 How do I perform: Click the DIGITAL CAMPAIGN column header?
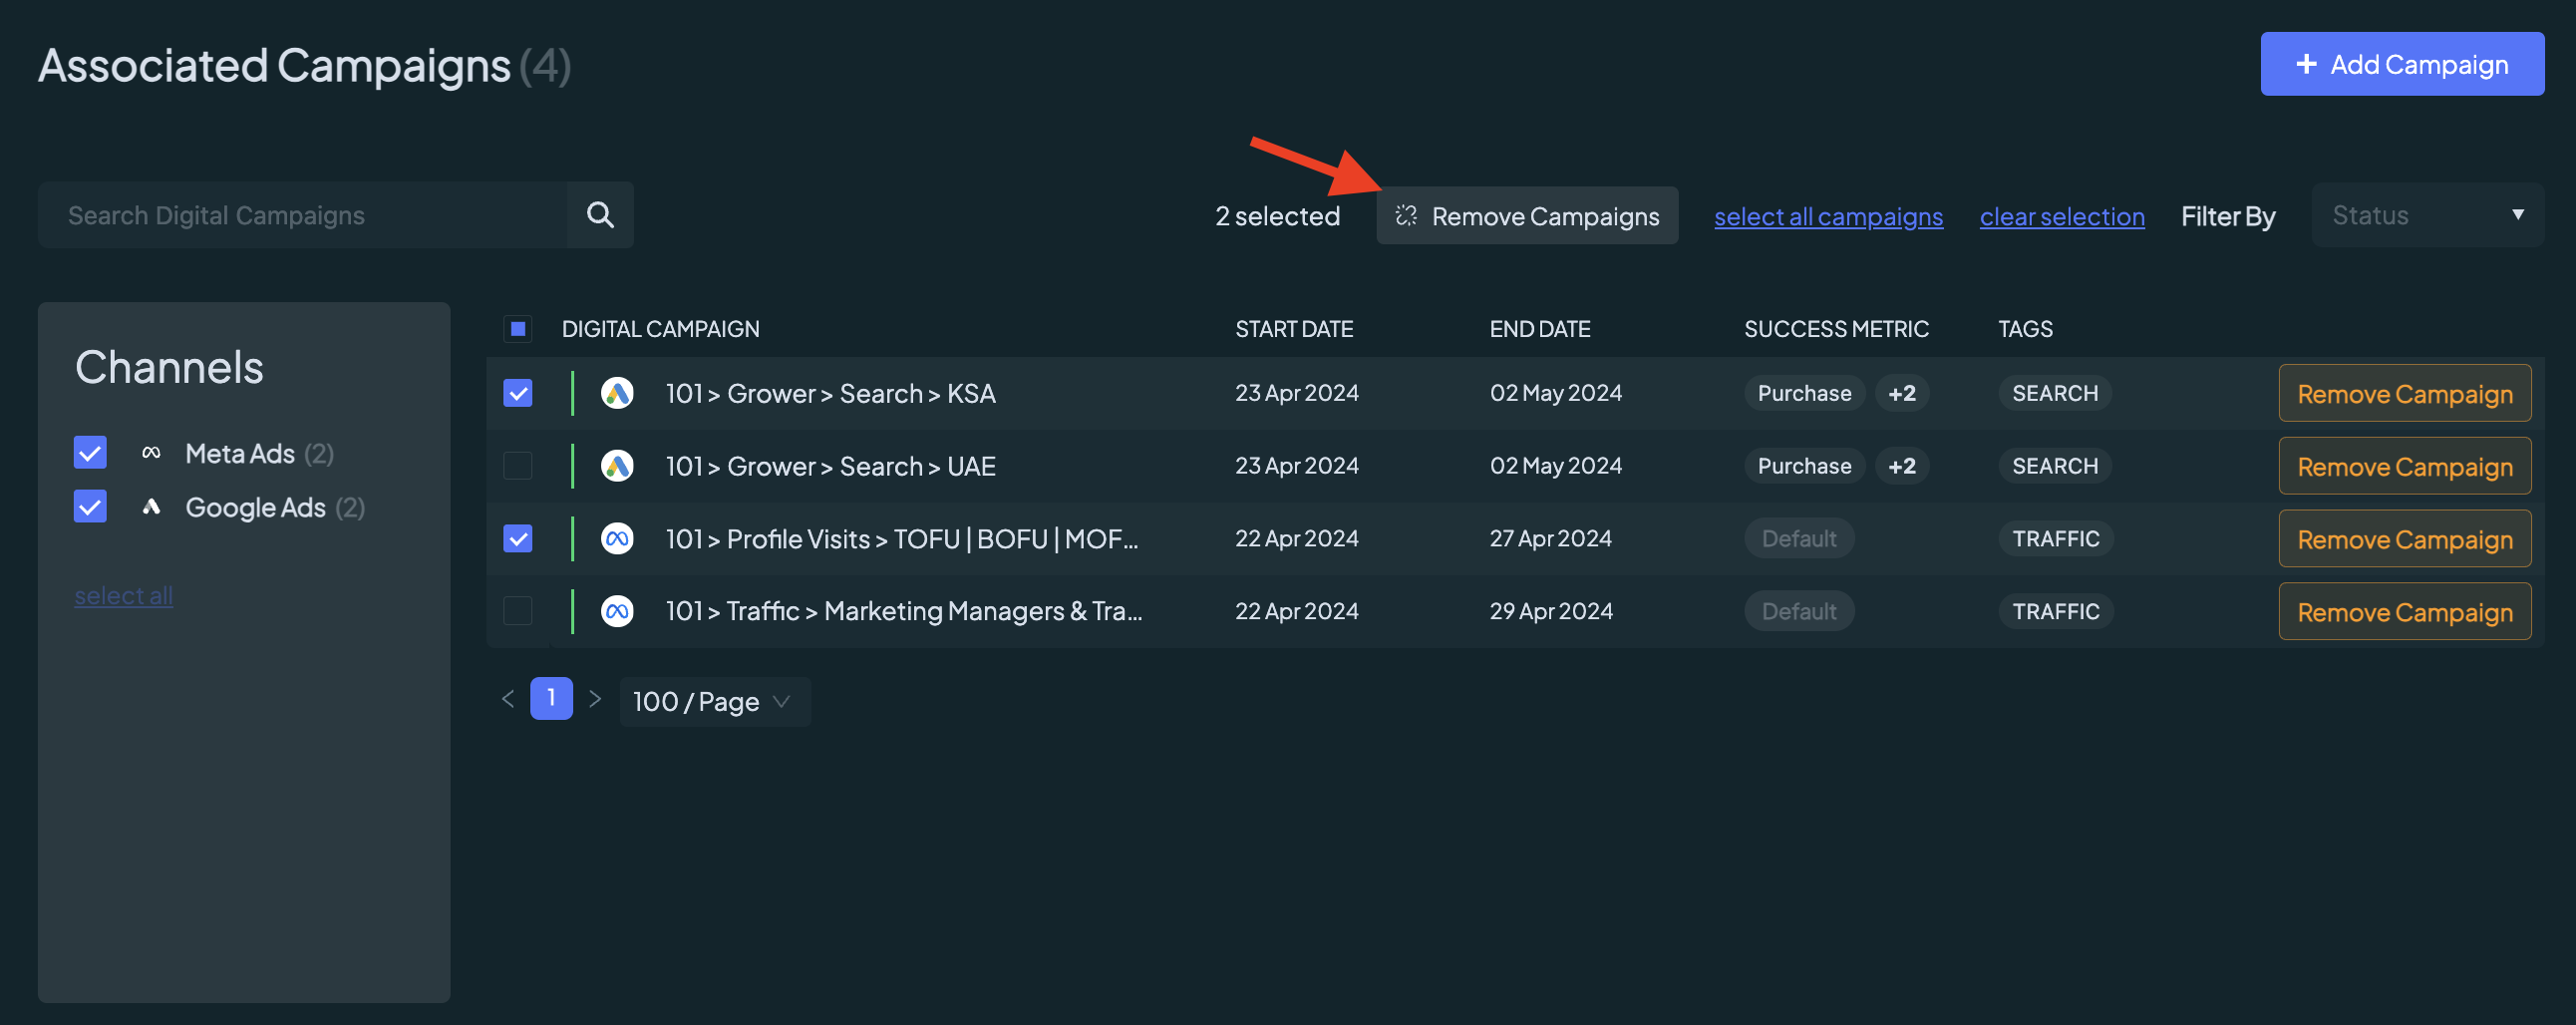point(660,329)
